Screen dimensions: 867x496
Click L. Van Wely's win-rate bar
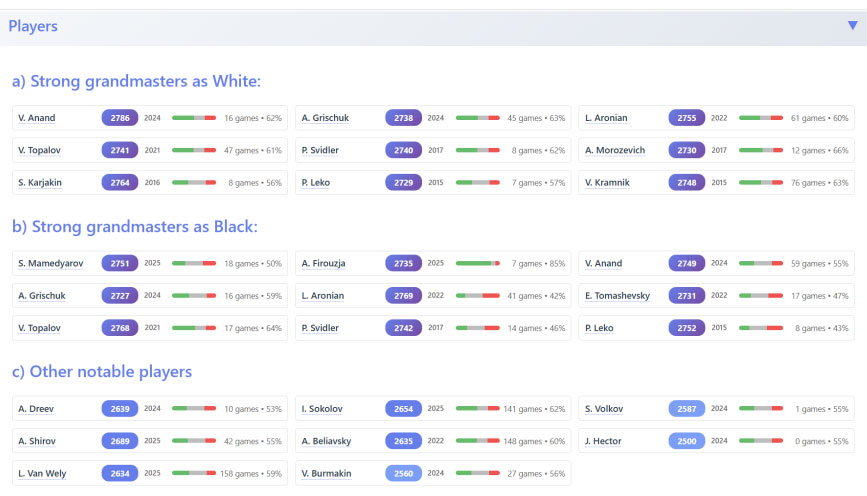[194, 473]
